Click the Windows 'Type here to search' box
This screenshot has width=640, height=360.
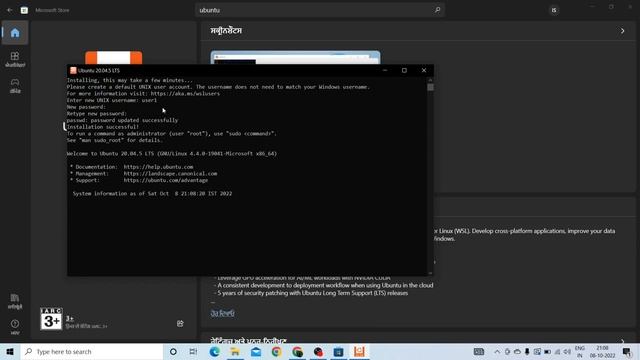92,351
